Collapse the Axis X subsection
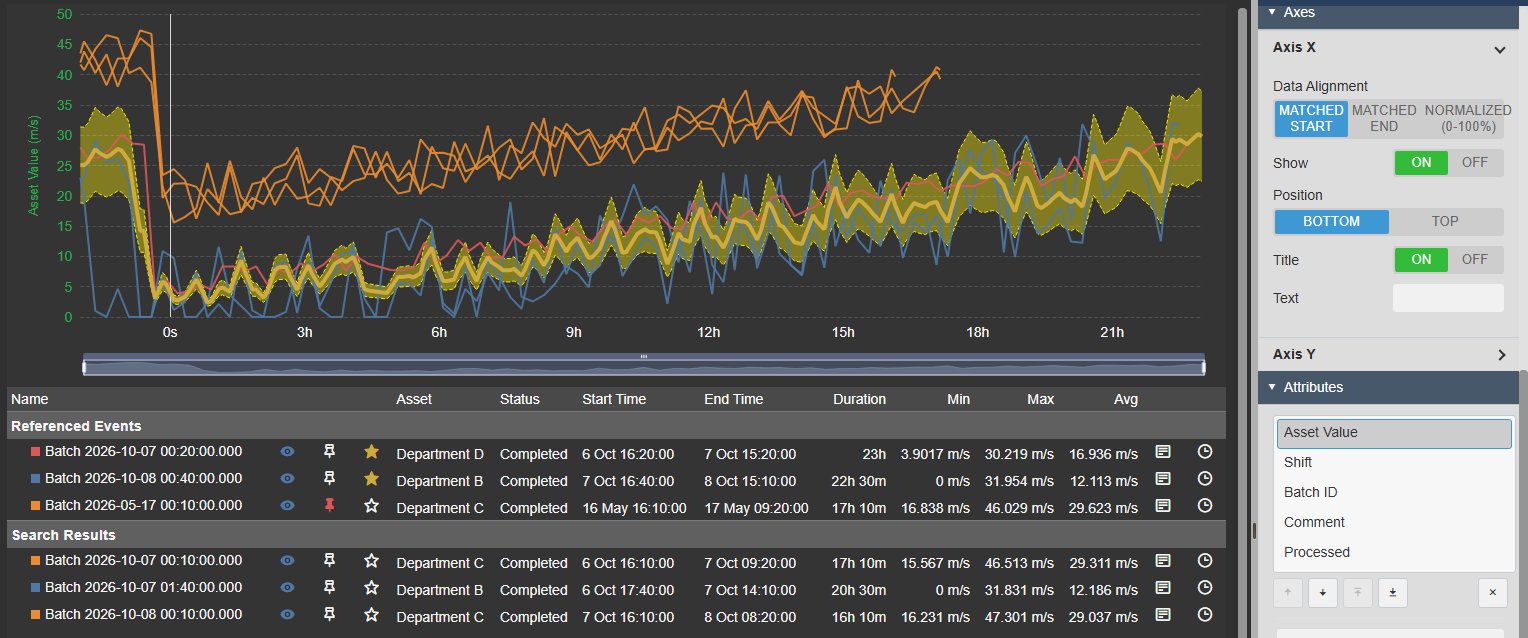 pyautogui.click(x=1499, y=48)
